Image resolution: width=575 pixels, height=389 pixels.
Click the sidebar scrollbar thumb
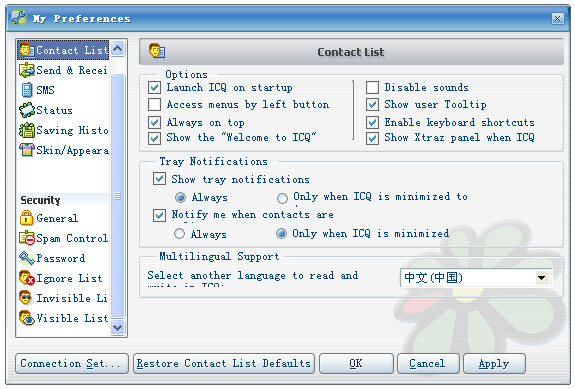118,196
